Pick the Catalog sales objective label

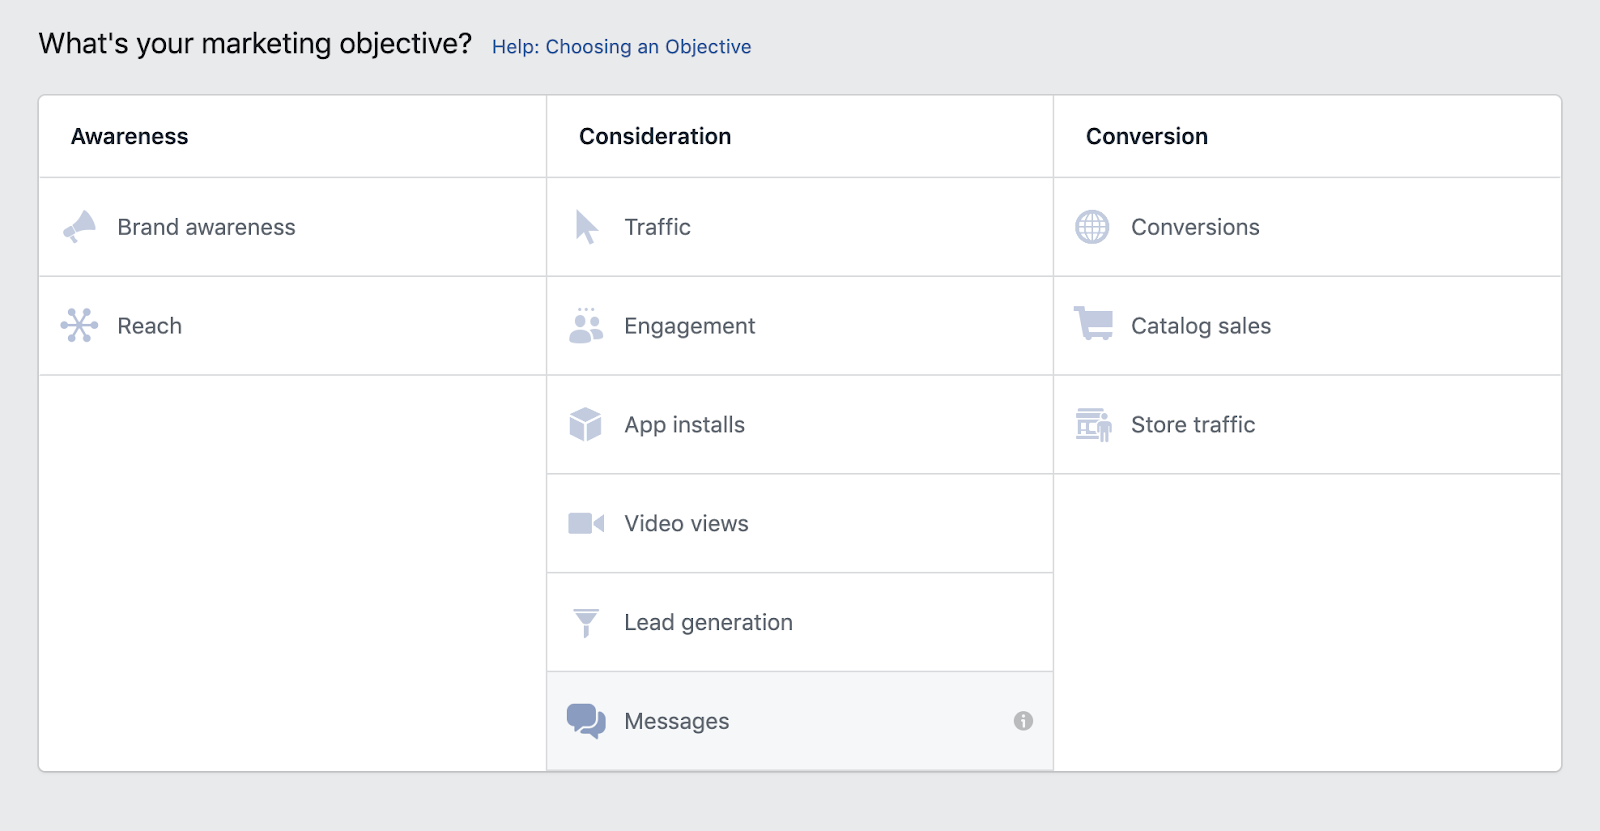(1200, 326)
